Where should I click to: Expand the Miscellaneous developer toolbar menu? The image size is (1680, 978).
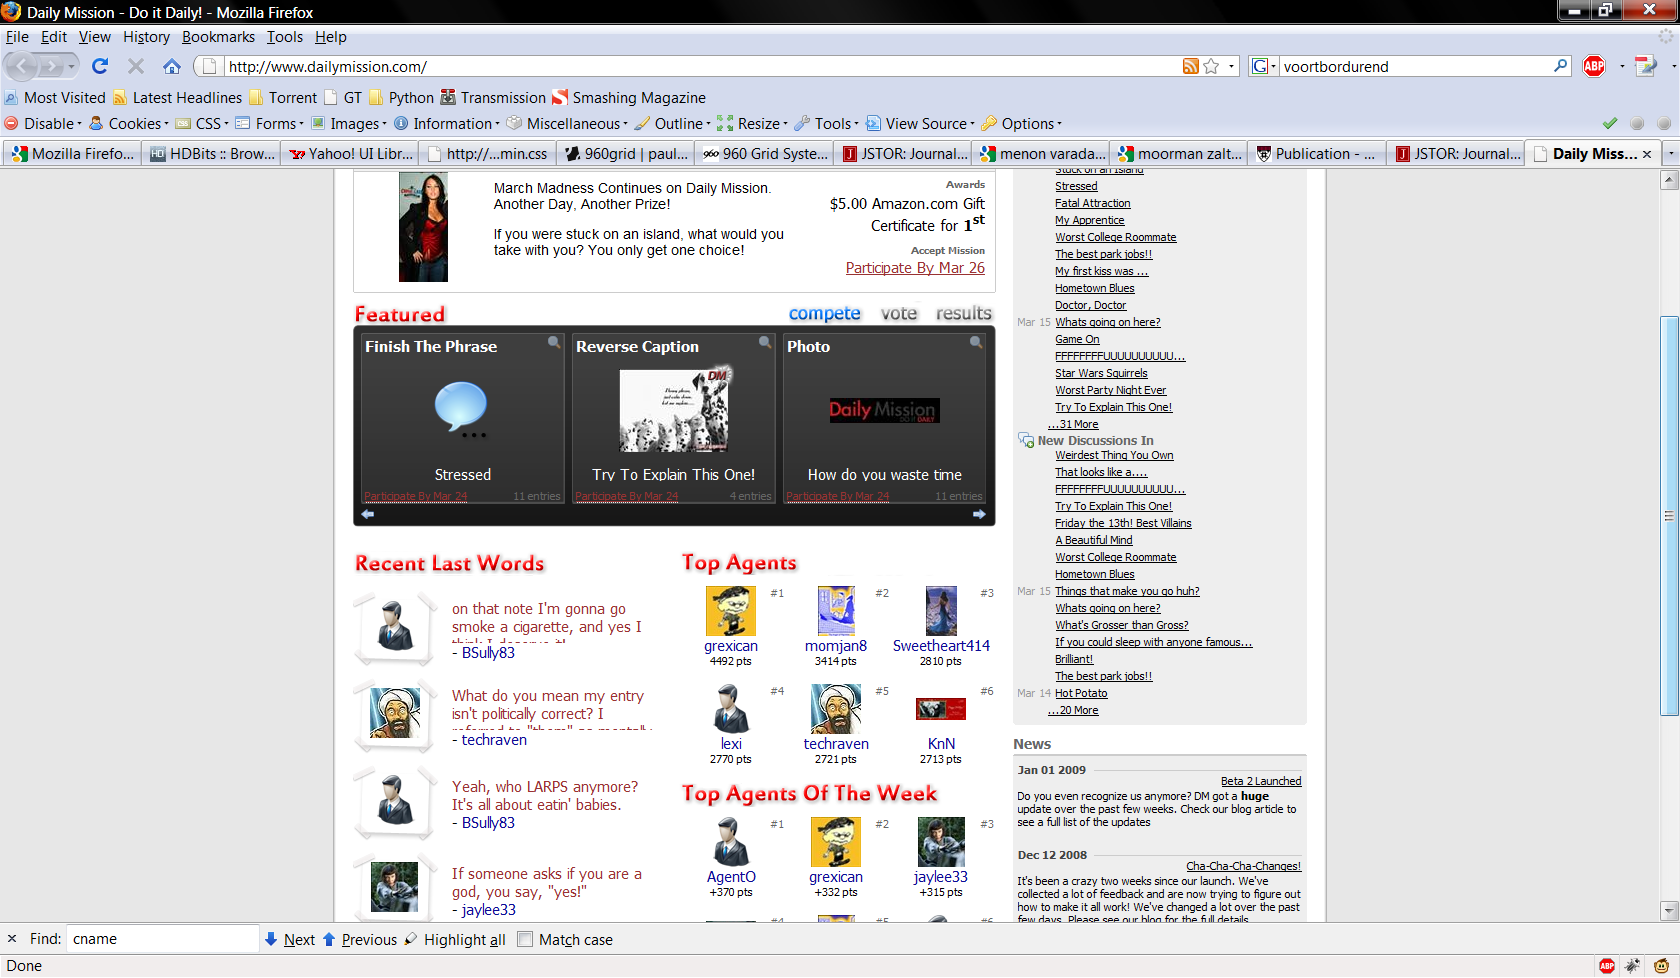click(567, 124)
